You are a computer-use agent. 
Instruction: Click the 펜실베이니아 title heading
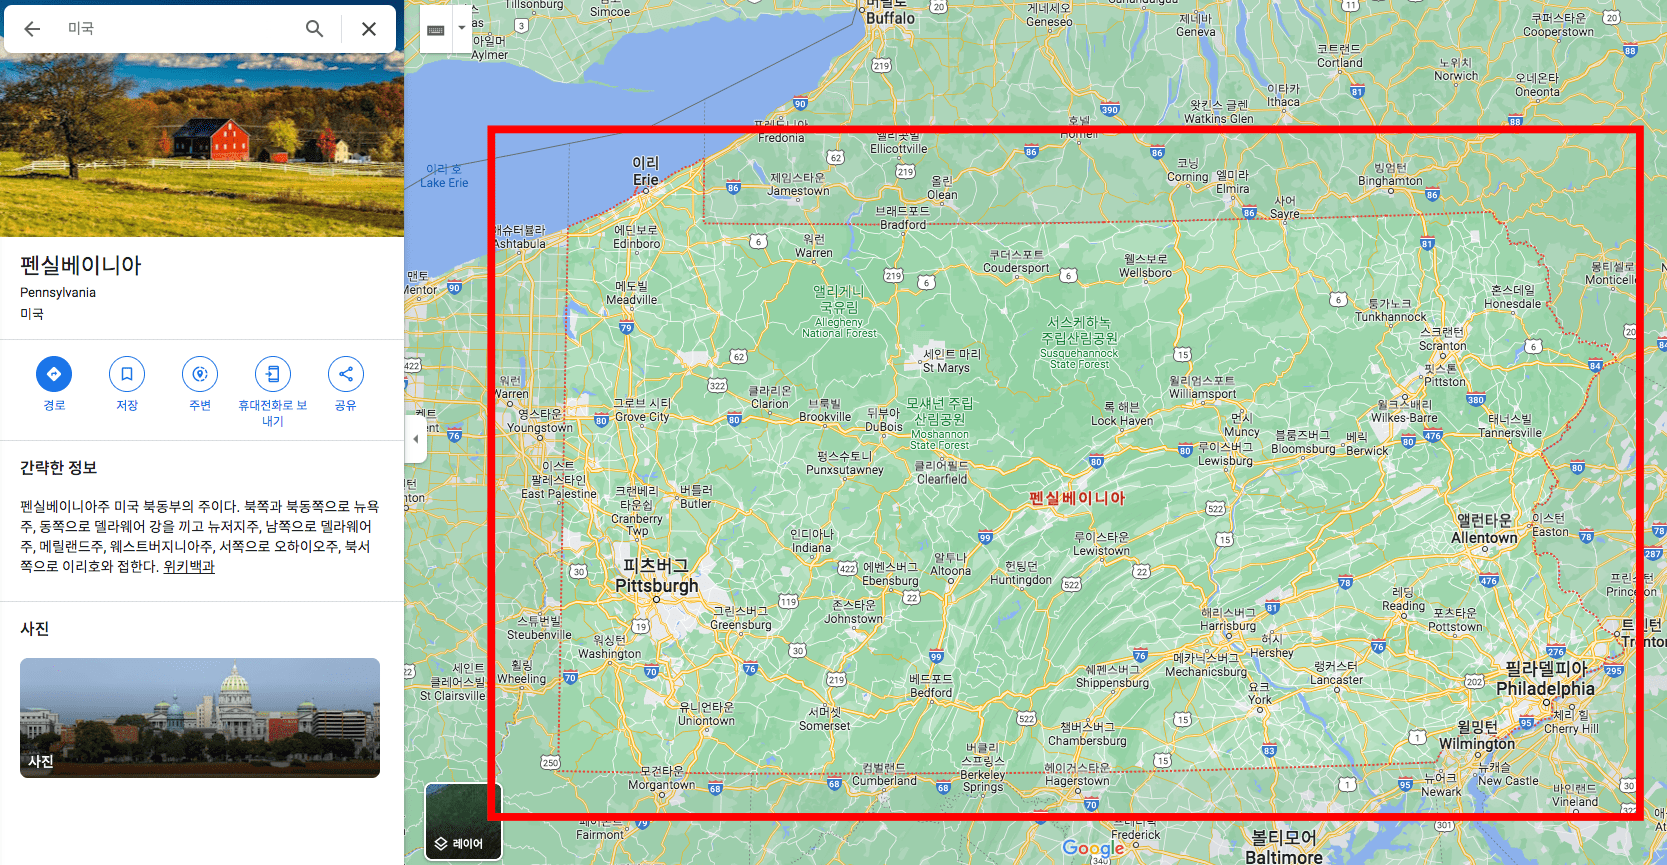click(x=81, y=265)
